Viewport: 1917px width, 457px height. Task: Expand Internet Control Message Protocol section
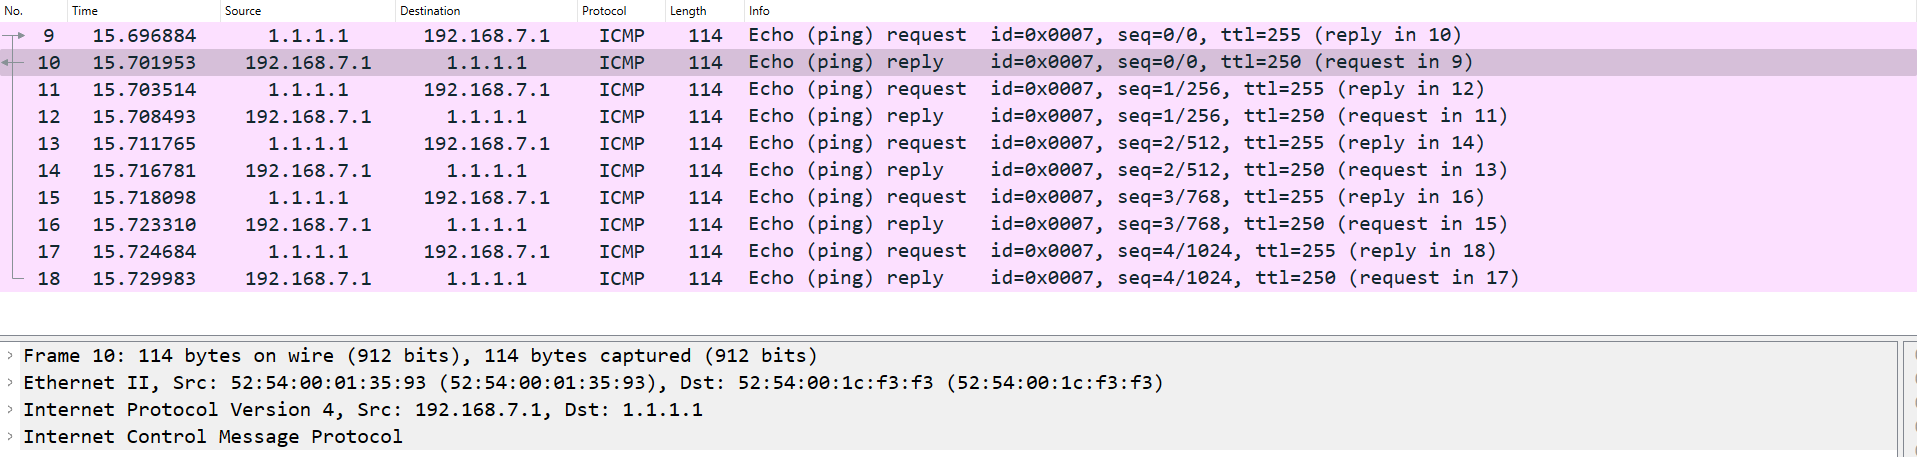click(10, 436)
